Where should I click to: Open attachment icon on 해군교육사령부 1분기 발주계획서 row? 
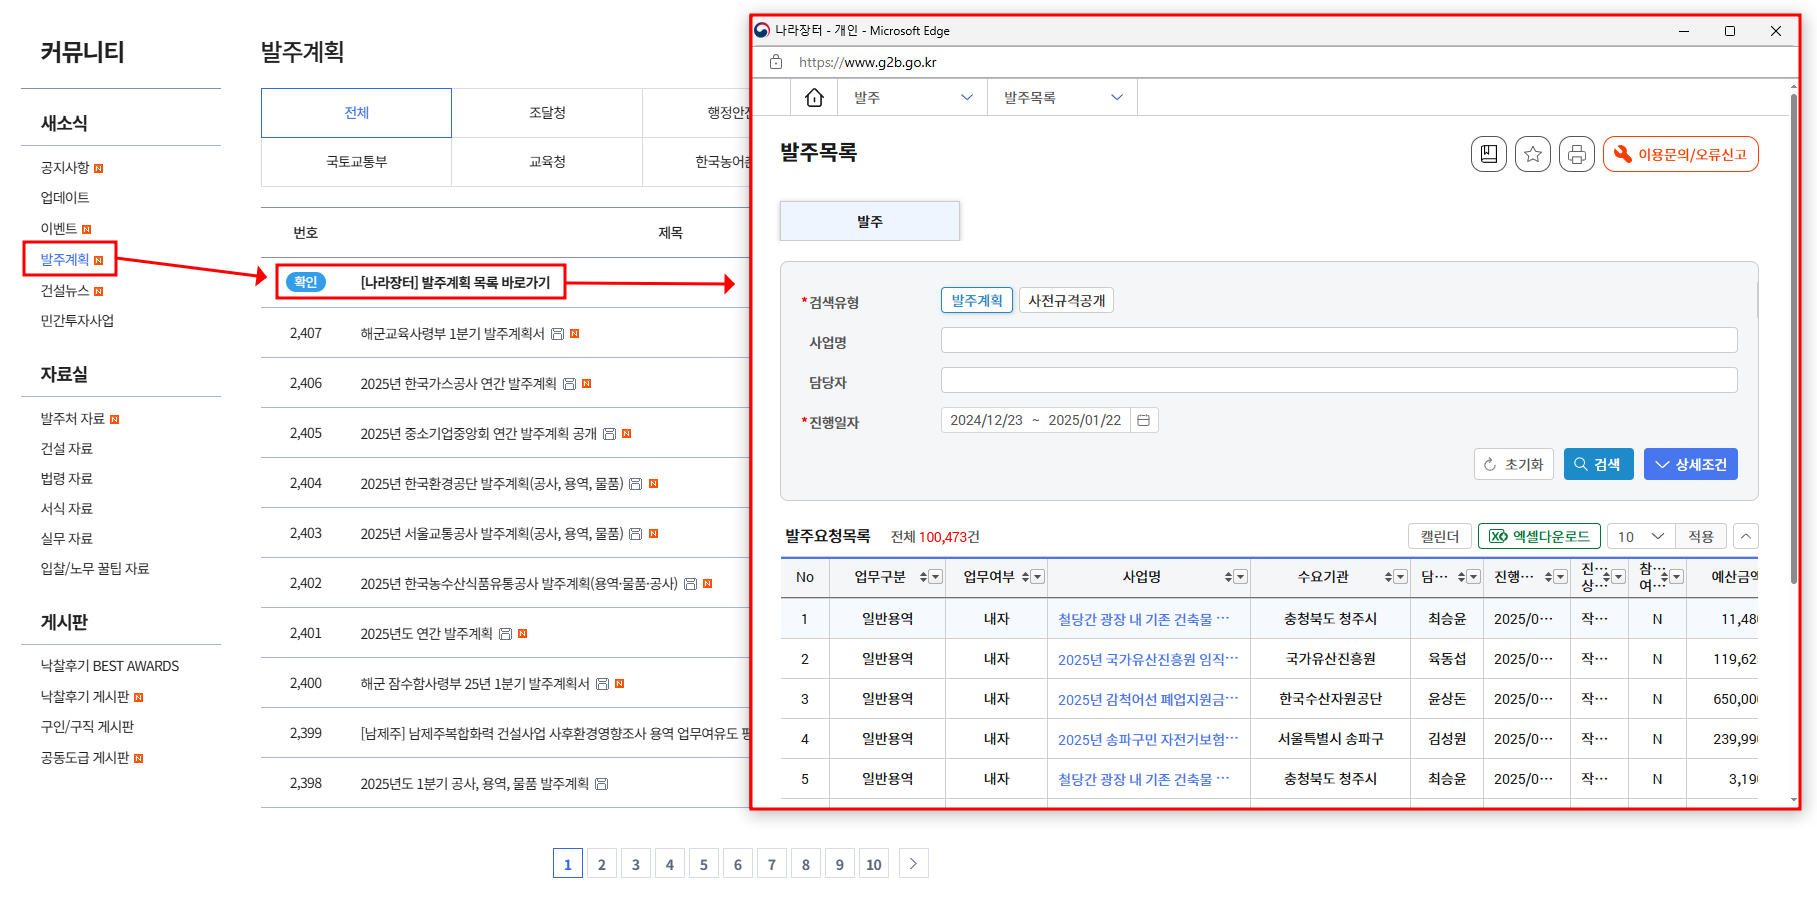point(558,334)
